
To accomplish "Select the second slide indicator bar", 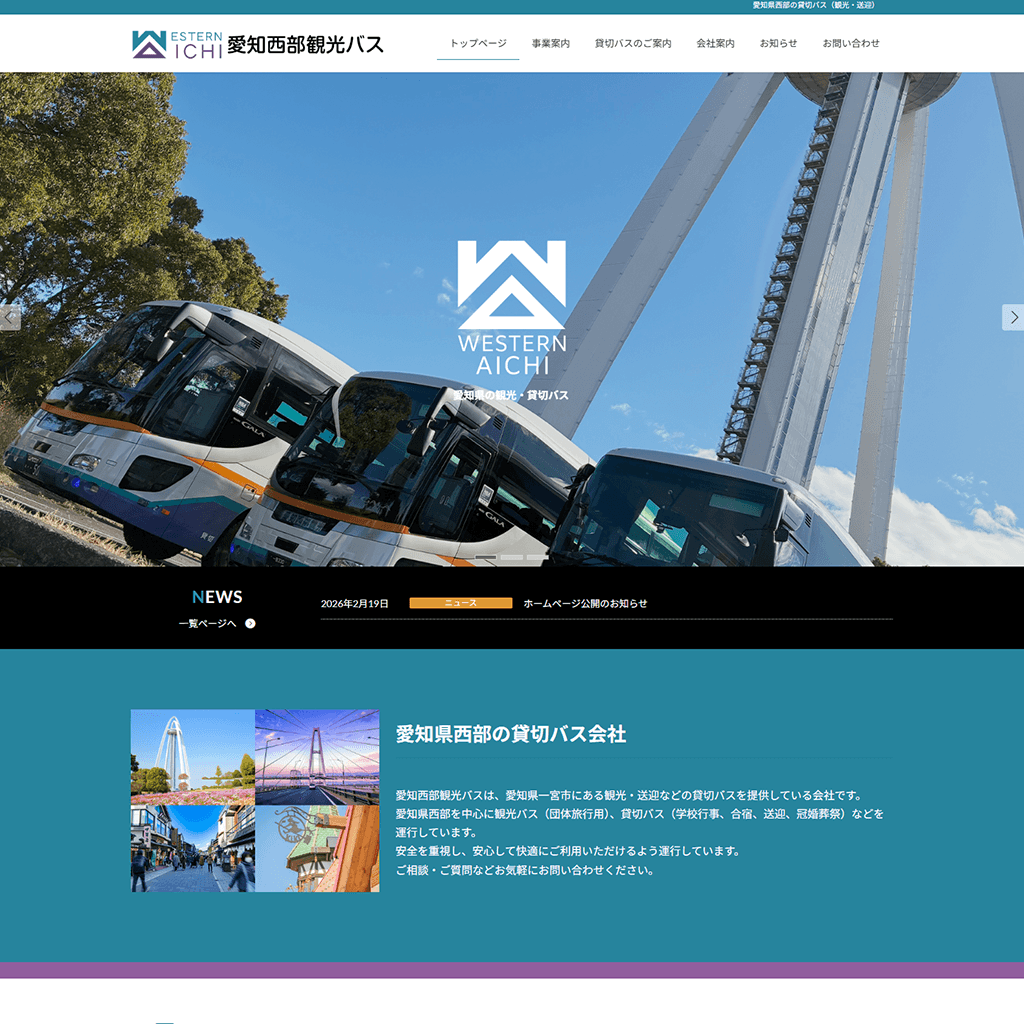I will (512, 557).
